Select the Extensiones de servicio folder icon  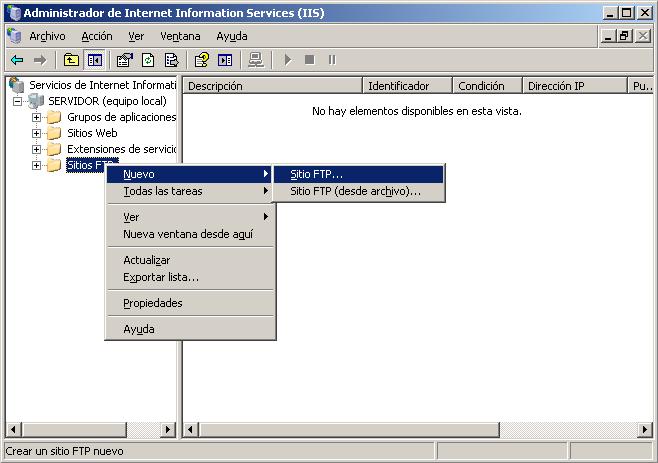point(54,149)
